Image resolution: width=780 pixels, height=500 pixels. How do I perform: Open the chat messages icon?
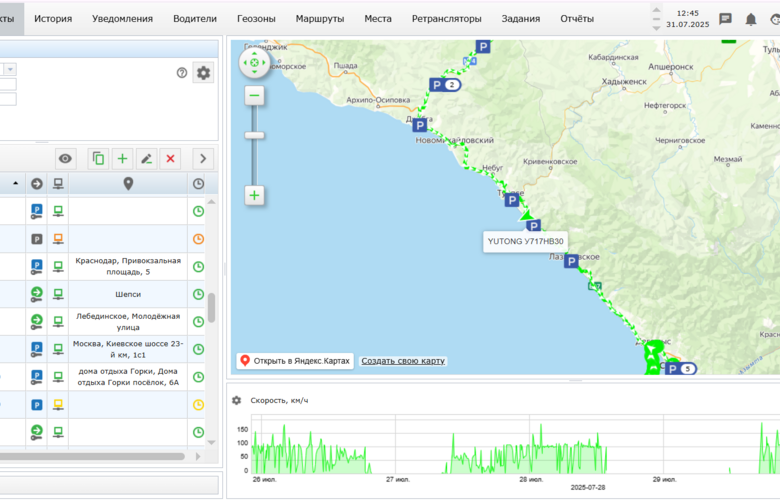tap(725, 19)
